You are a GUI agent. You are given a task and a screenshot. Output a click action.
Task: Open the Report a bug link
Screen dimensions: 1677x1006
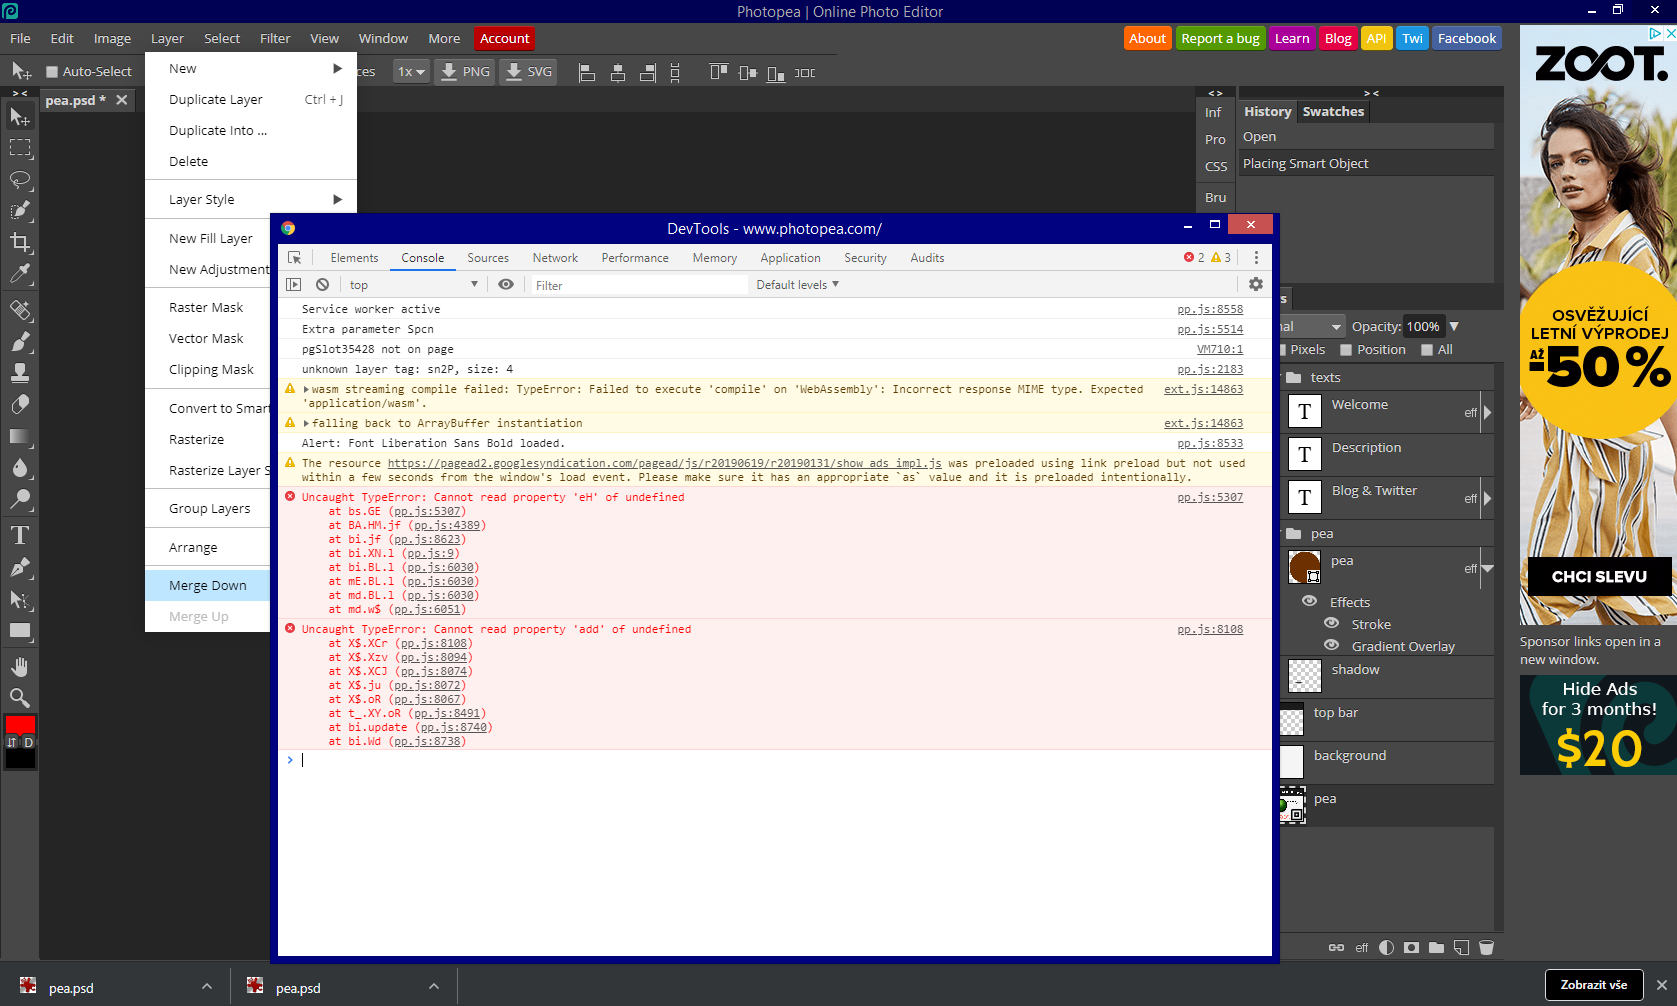(1220, 38)
